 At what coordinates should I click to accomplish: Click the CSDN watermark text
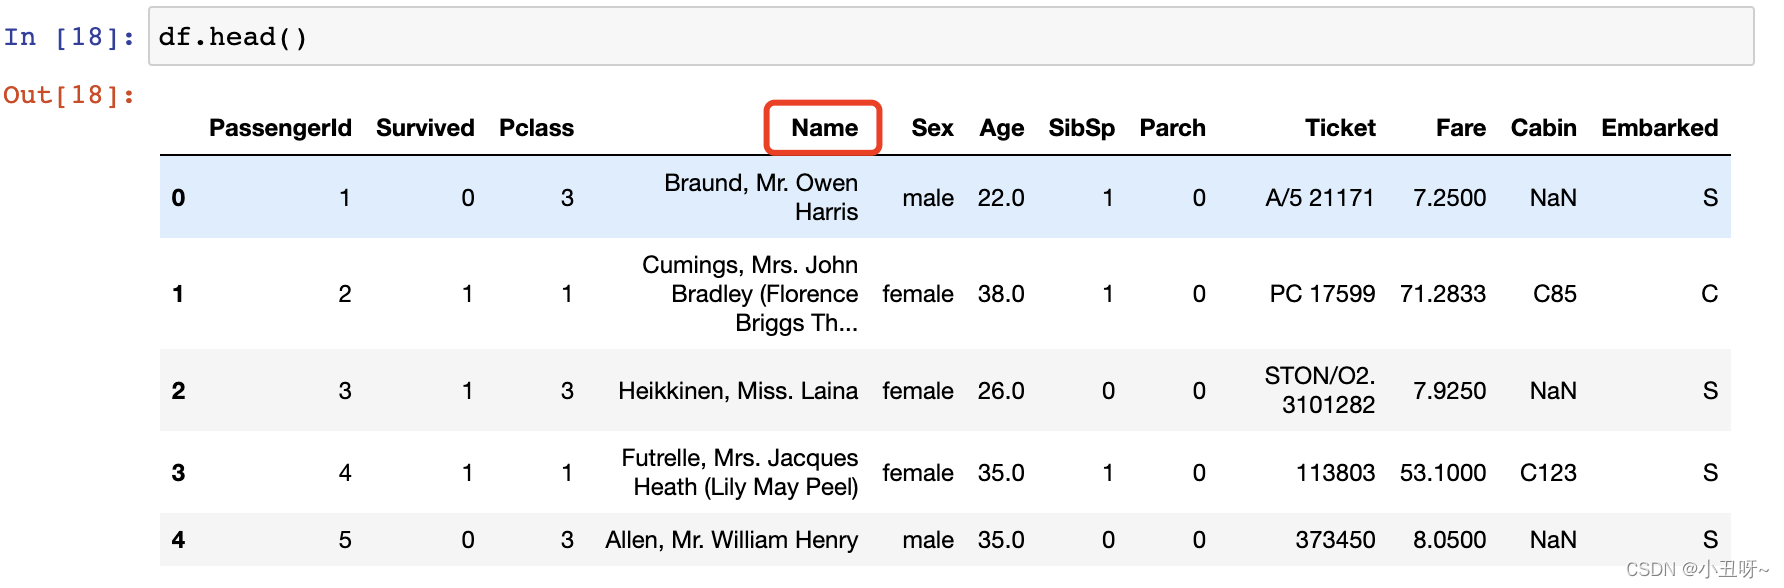pos(1697,569)
